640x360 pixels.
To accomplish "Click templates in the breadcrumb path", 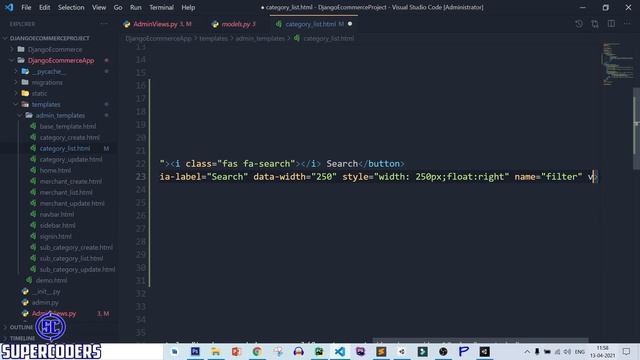I will point(213,38).
